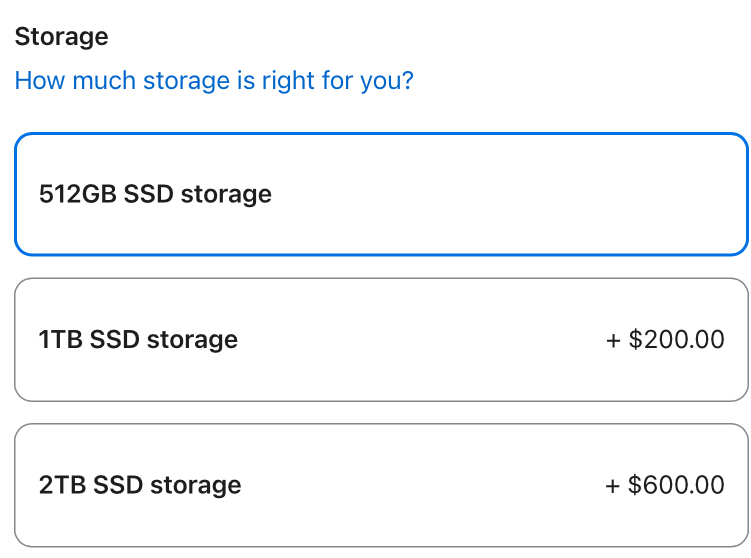Click the empty middle of the 2TB card
The image size is (751, 558).
(x=420, y=486)
